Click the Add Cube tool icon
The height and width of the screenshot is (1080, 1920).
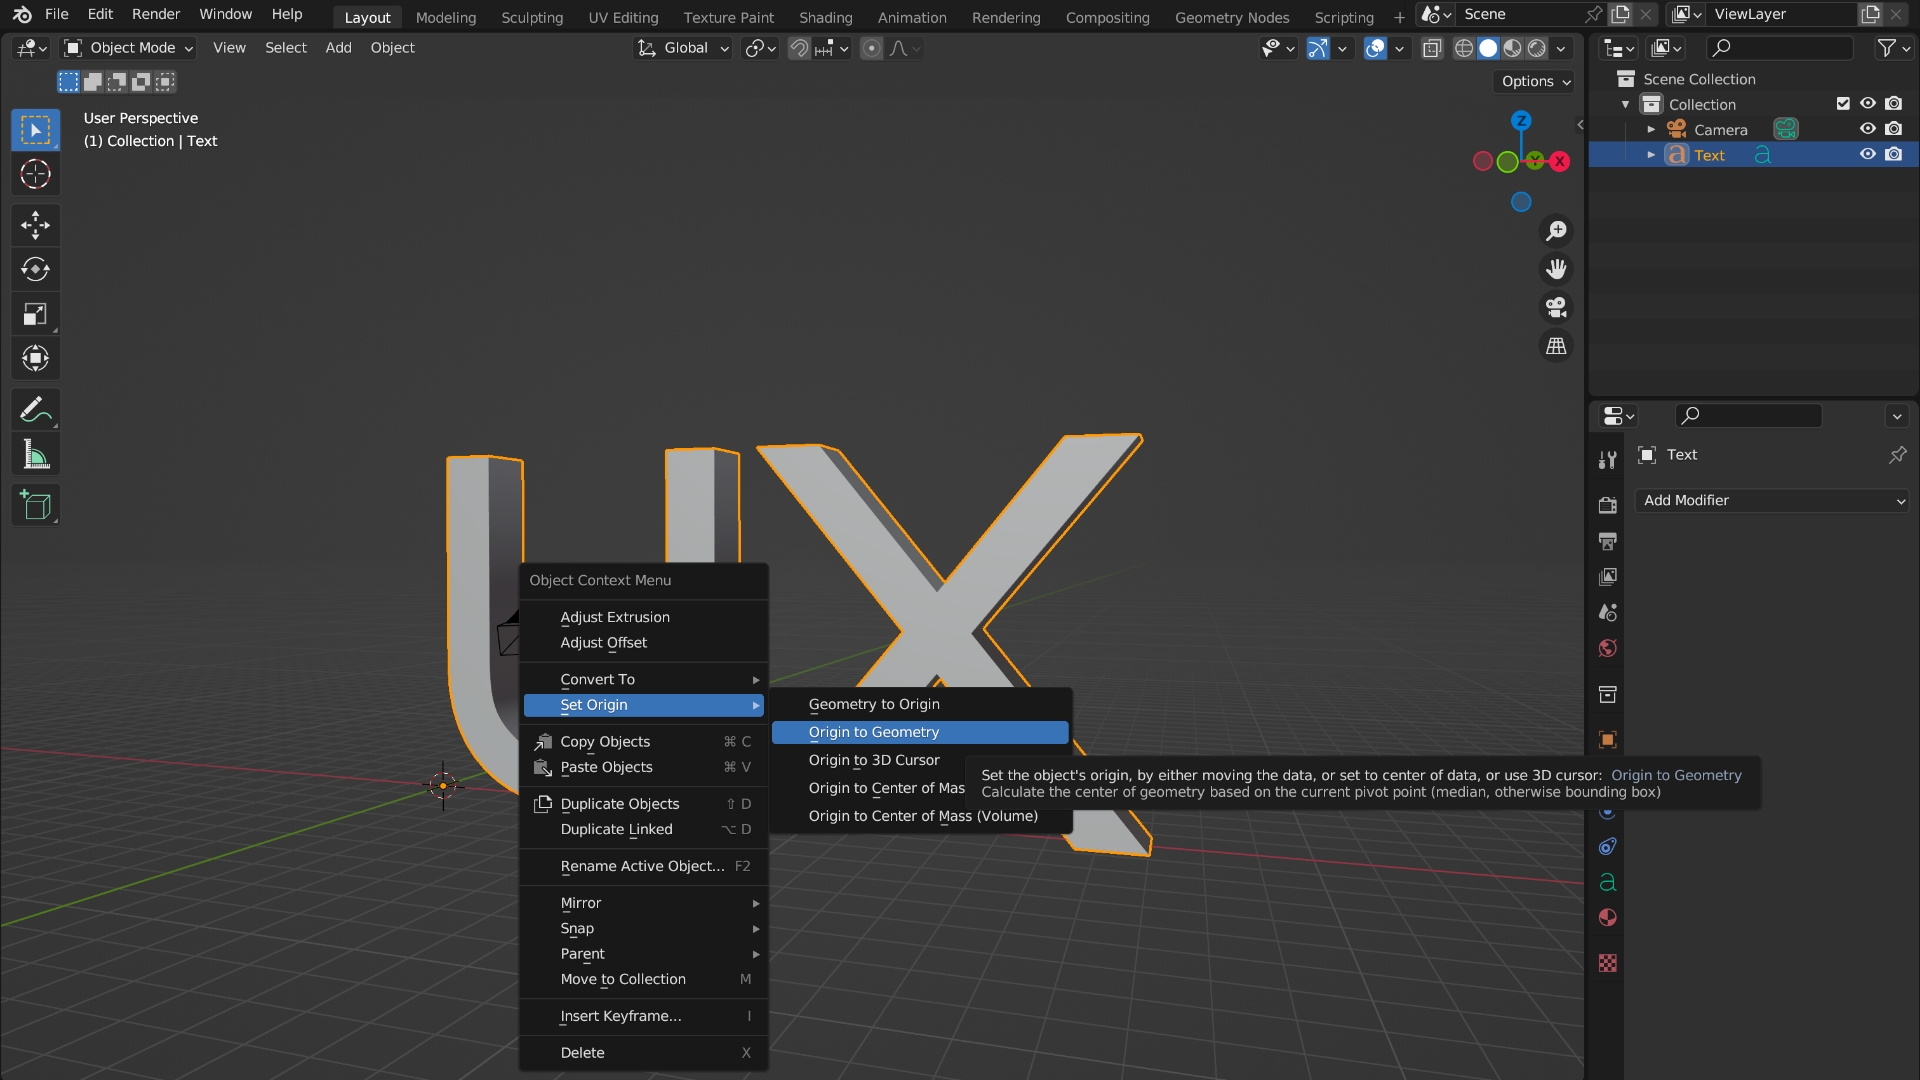[x=35, y=506]
